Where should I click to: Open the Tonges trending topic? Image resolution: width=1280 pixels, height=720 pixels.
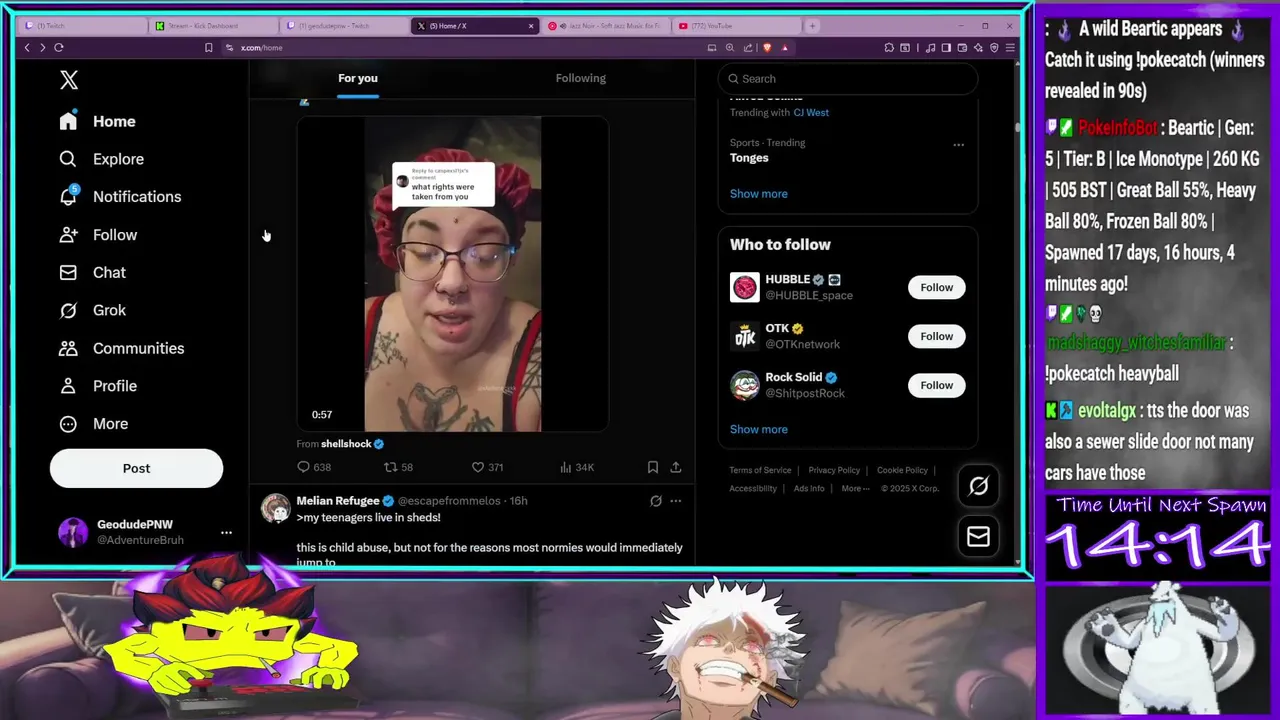749,158
